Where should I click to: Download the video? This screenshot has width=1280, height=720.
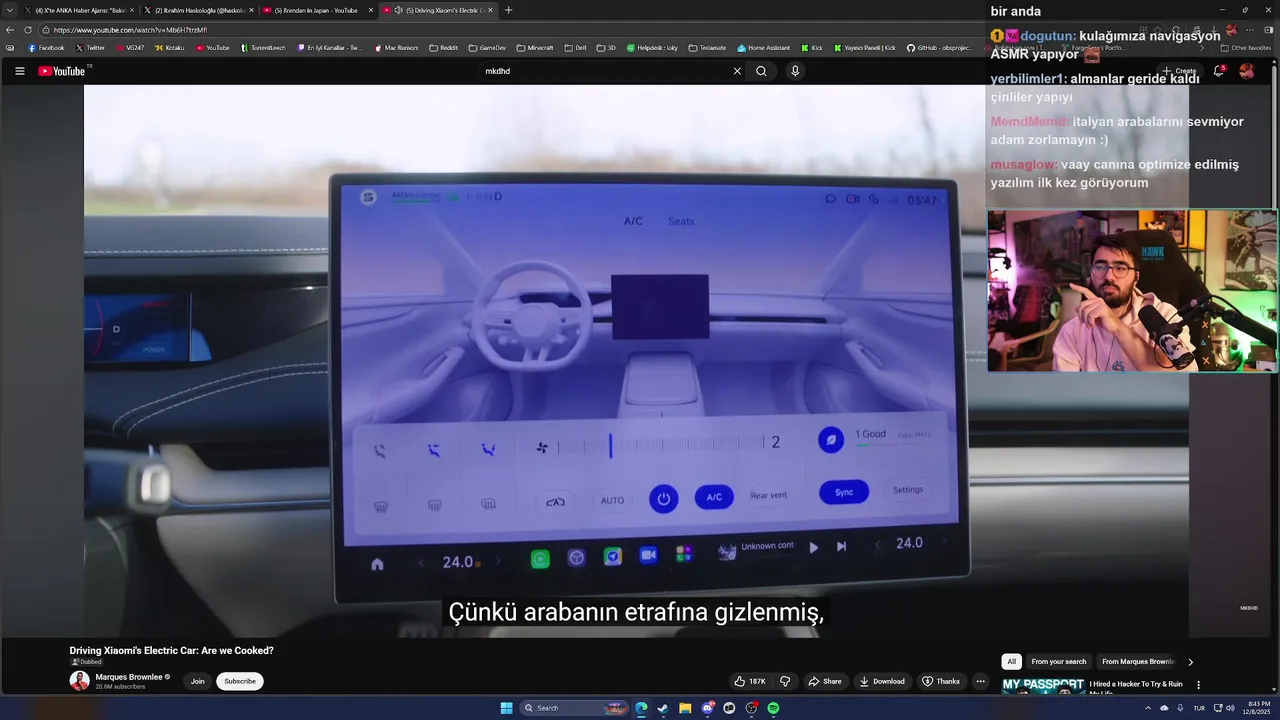[x=882, y=681]
